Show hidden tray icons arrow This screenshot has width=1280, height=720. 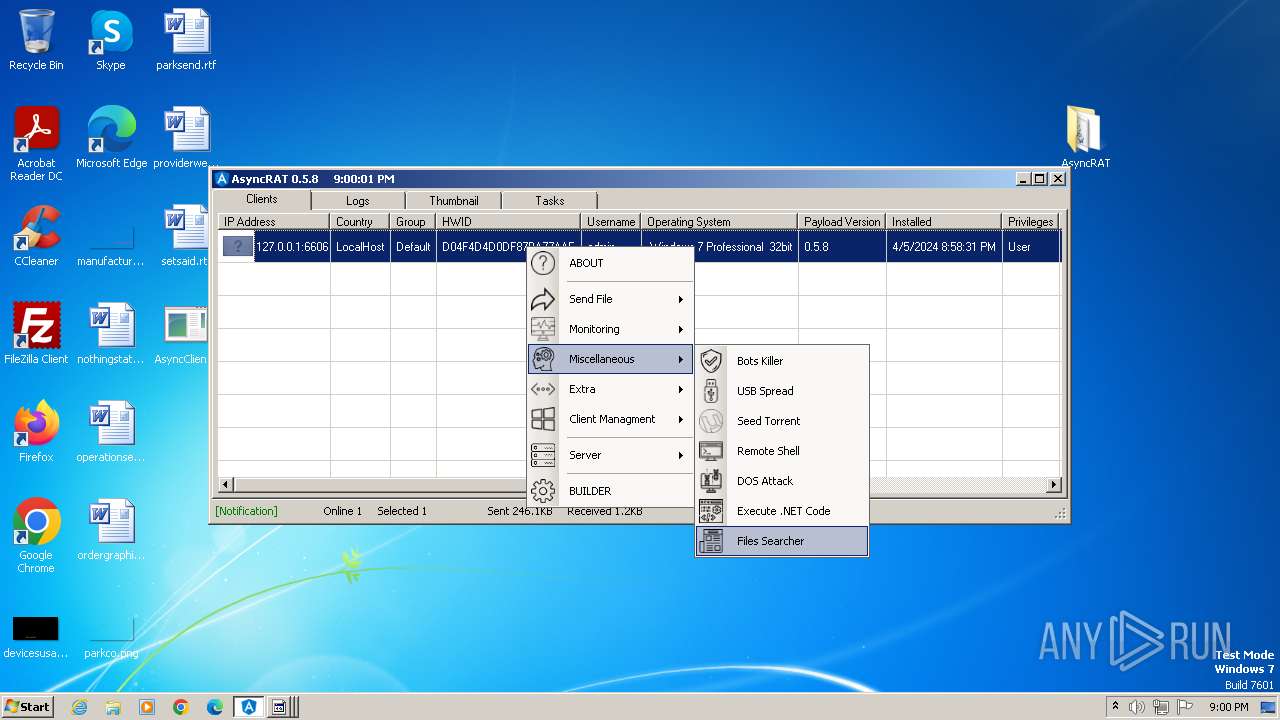point(1115,706)
